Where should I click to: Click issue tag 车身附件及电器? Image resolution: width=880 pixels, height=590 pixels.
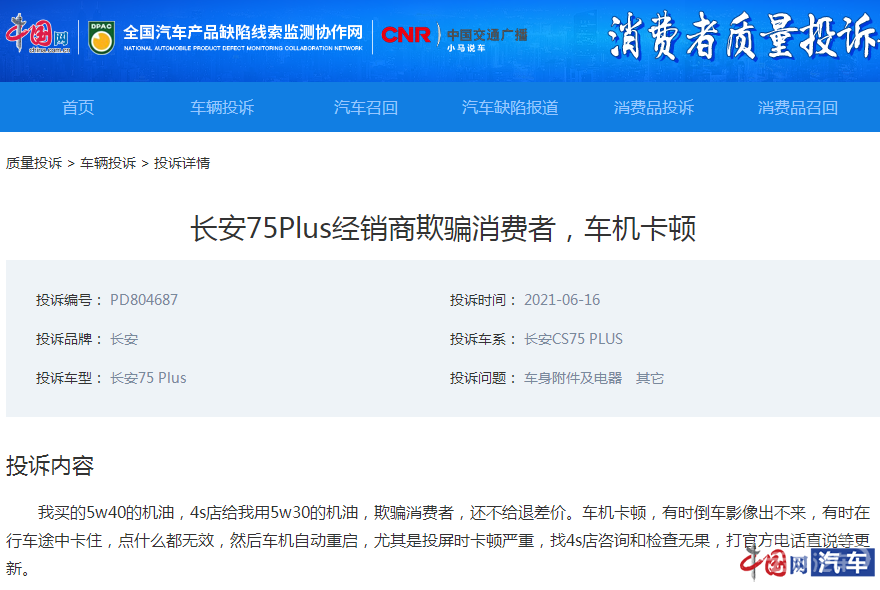[x=573, y=378]
